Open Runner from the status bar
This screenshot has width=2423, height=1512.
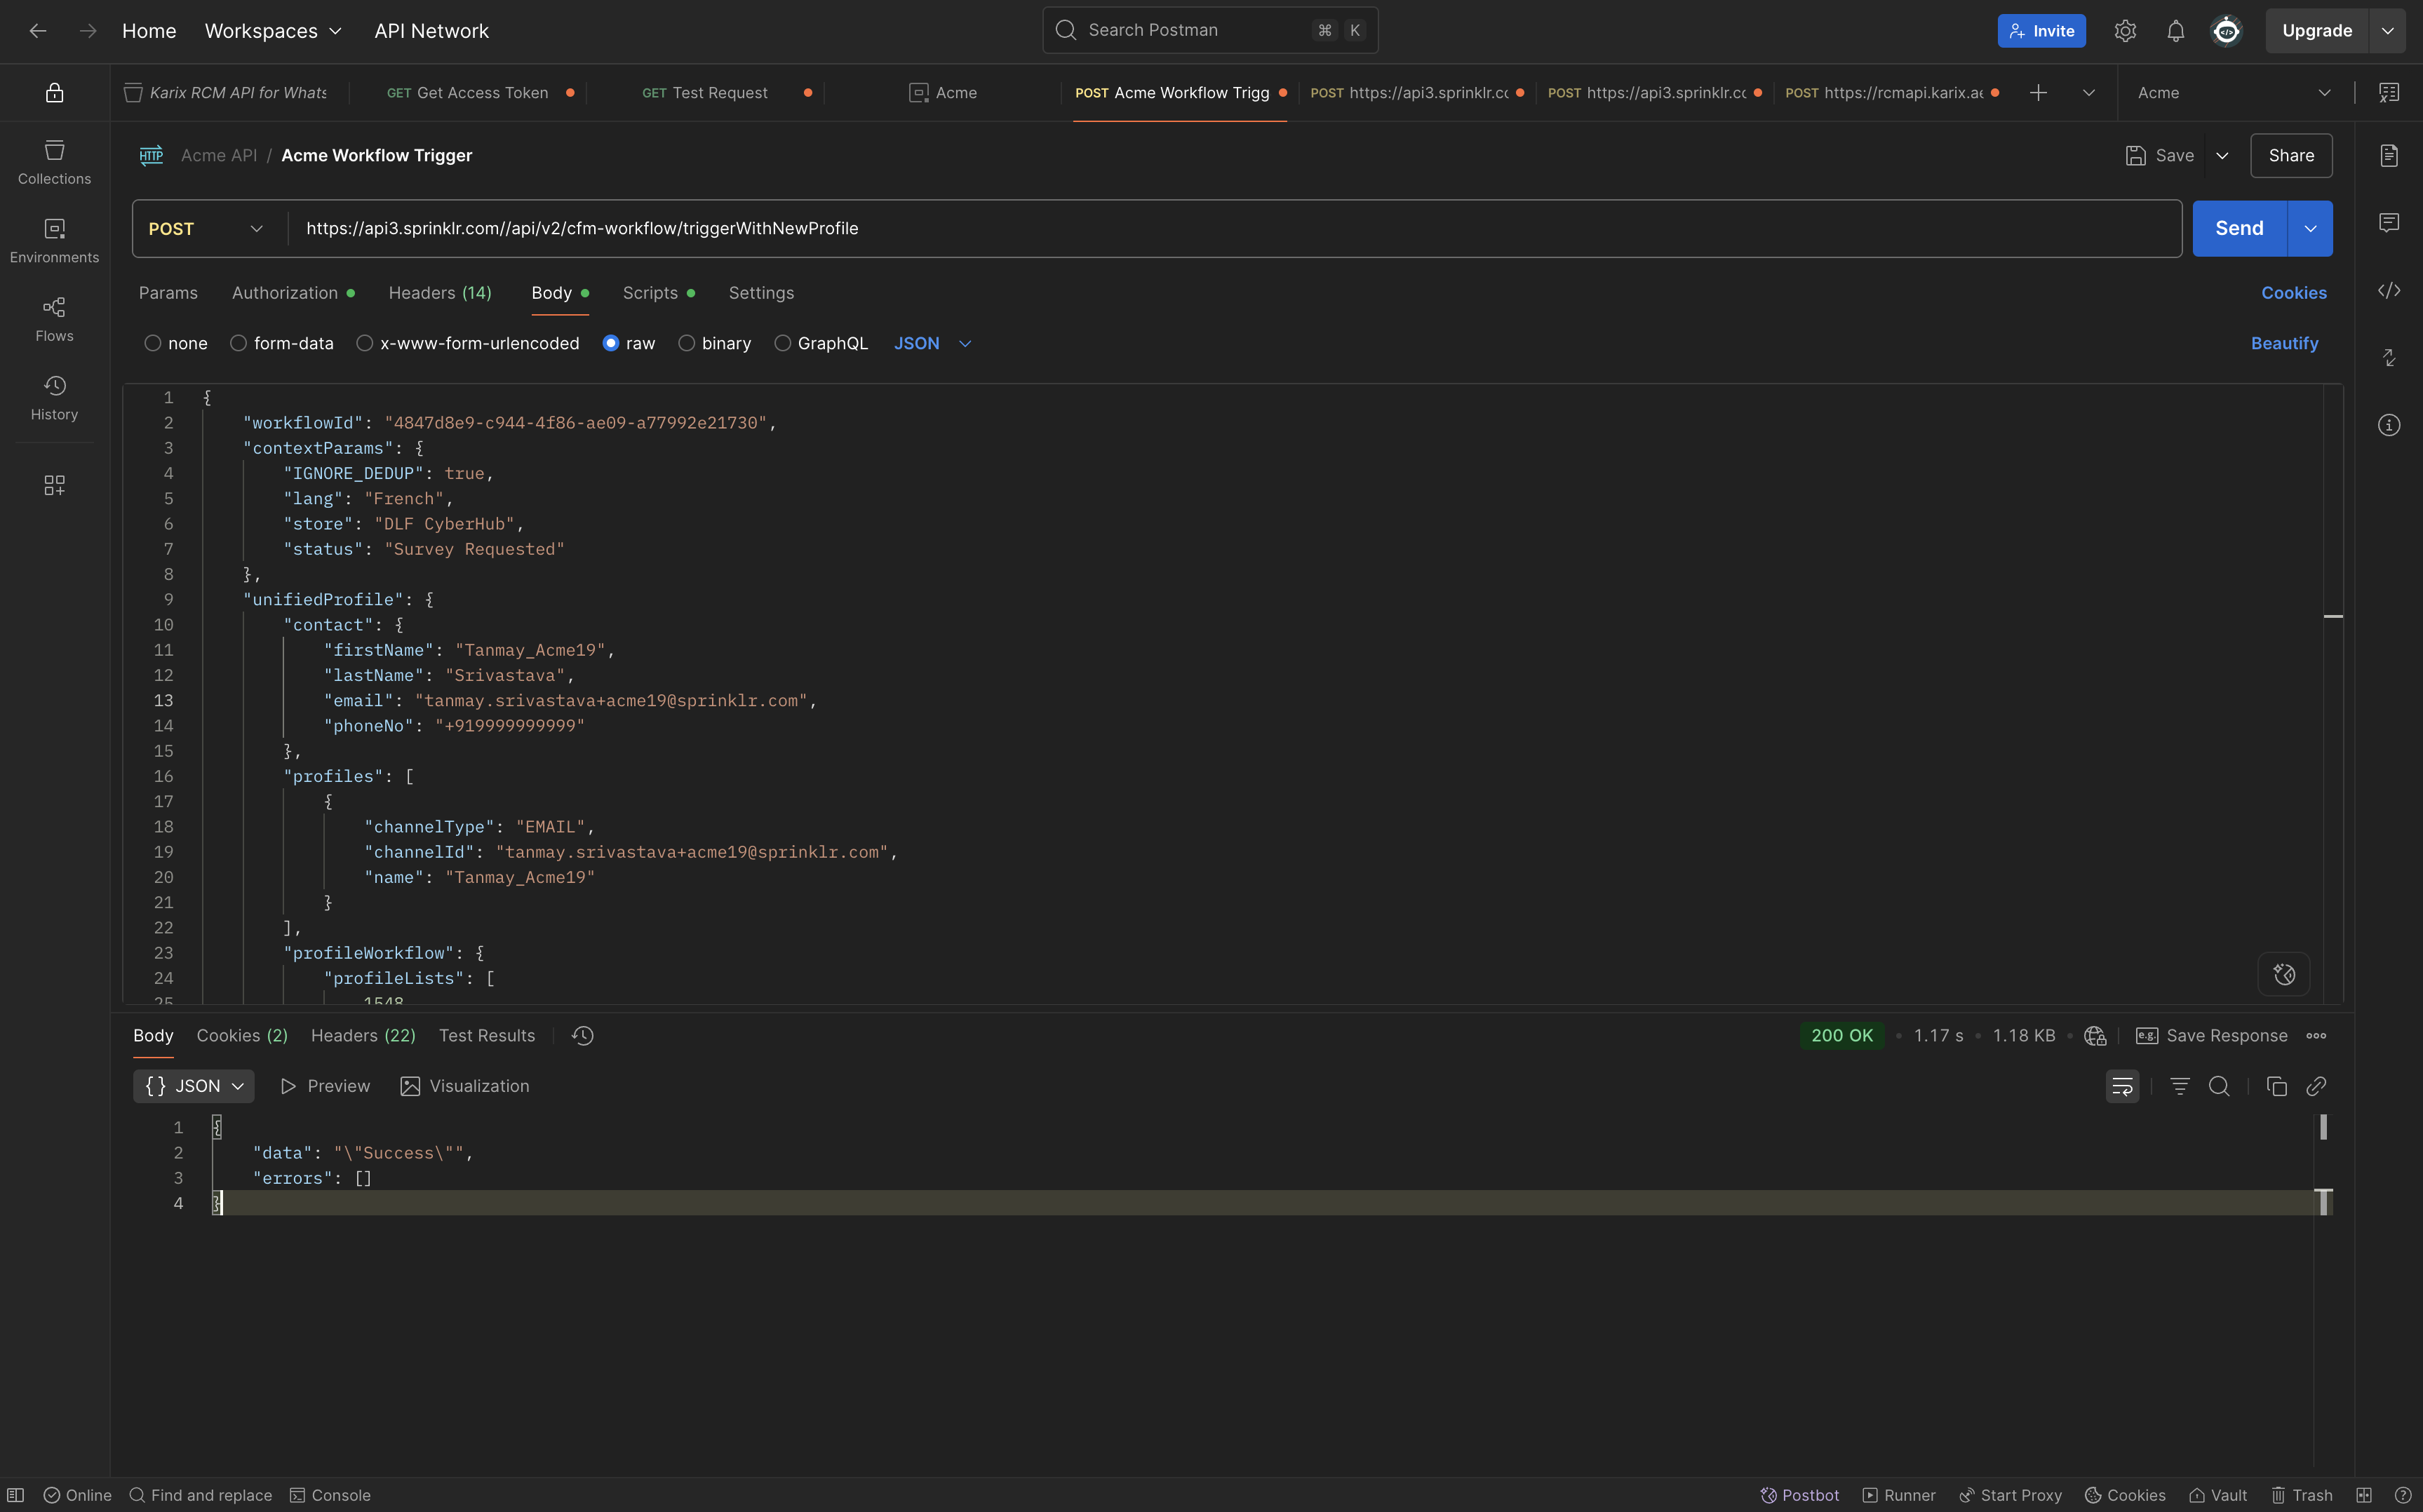[1898, 1495]
